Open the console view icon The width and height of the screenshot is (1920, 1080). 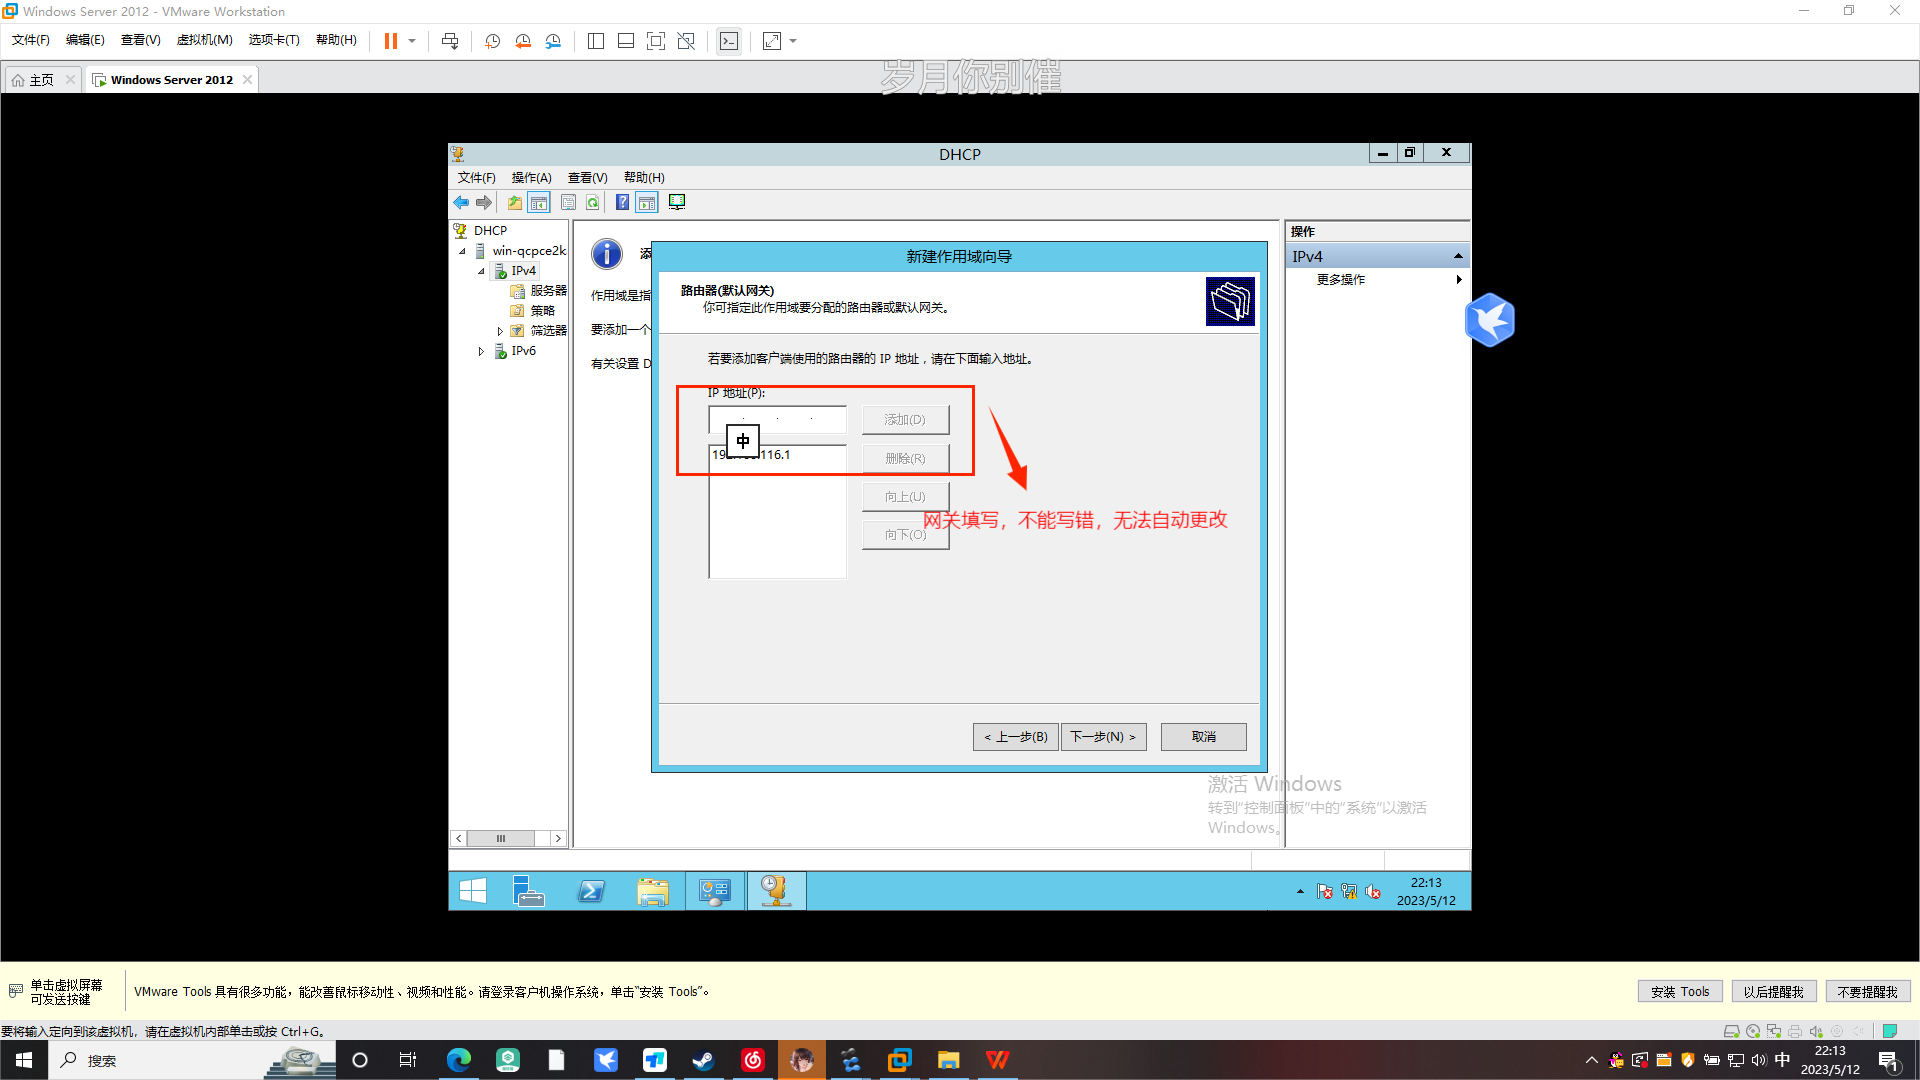[729, 41]
